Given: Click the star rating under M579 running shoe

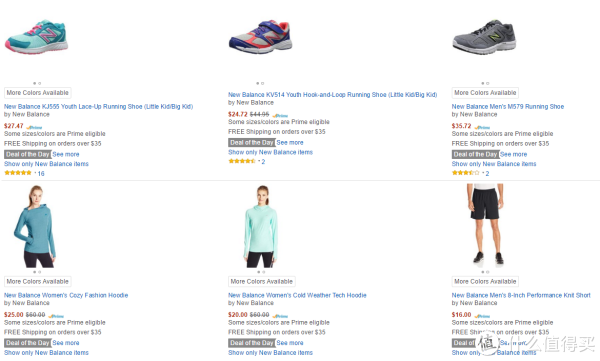Looking at the screenshot, I should [470, 173].
